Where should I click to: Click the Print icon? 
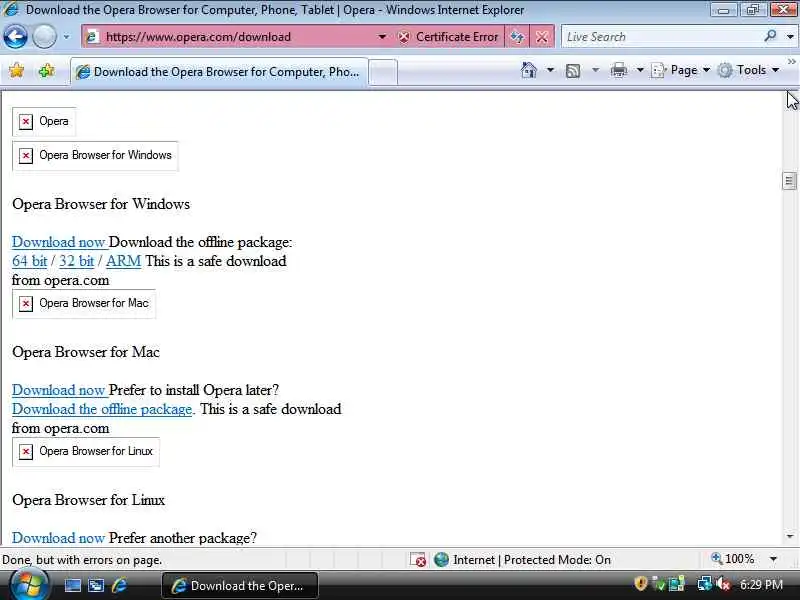618,70
